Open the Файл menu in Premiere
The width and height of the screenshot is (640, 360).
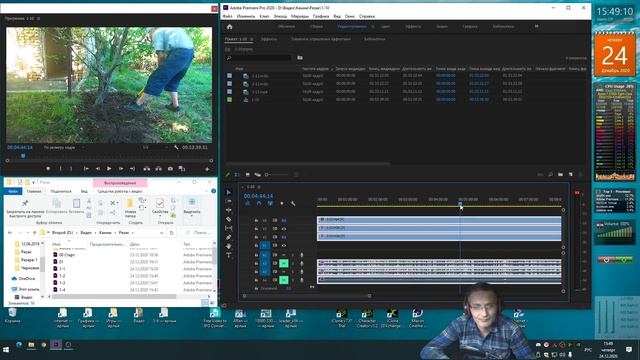click(227, 16)
